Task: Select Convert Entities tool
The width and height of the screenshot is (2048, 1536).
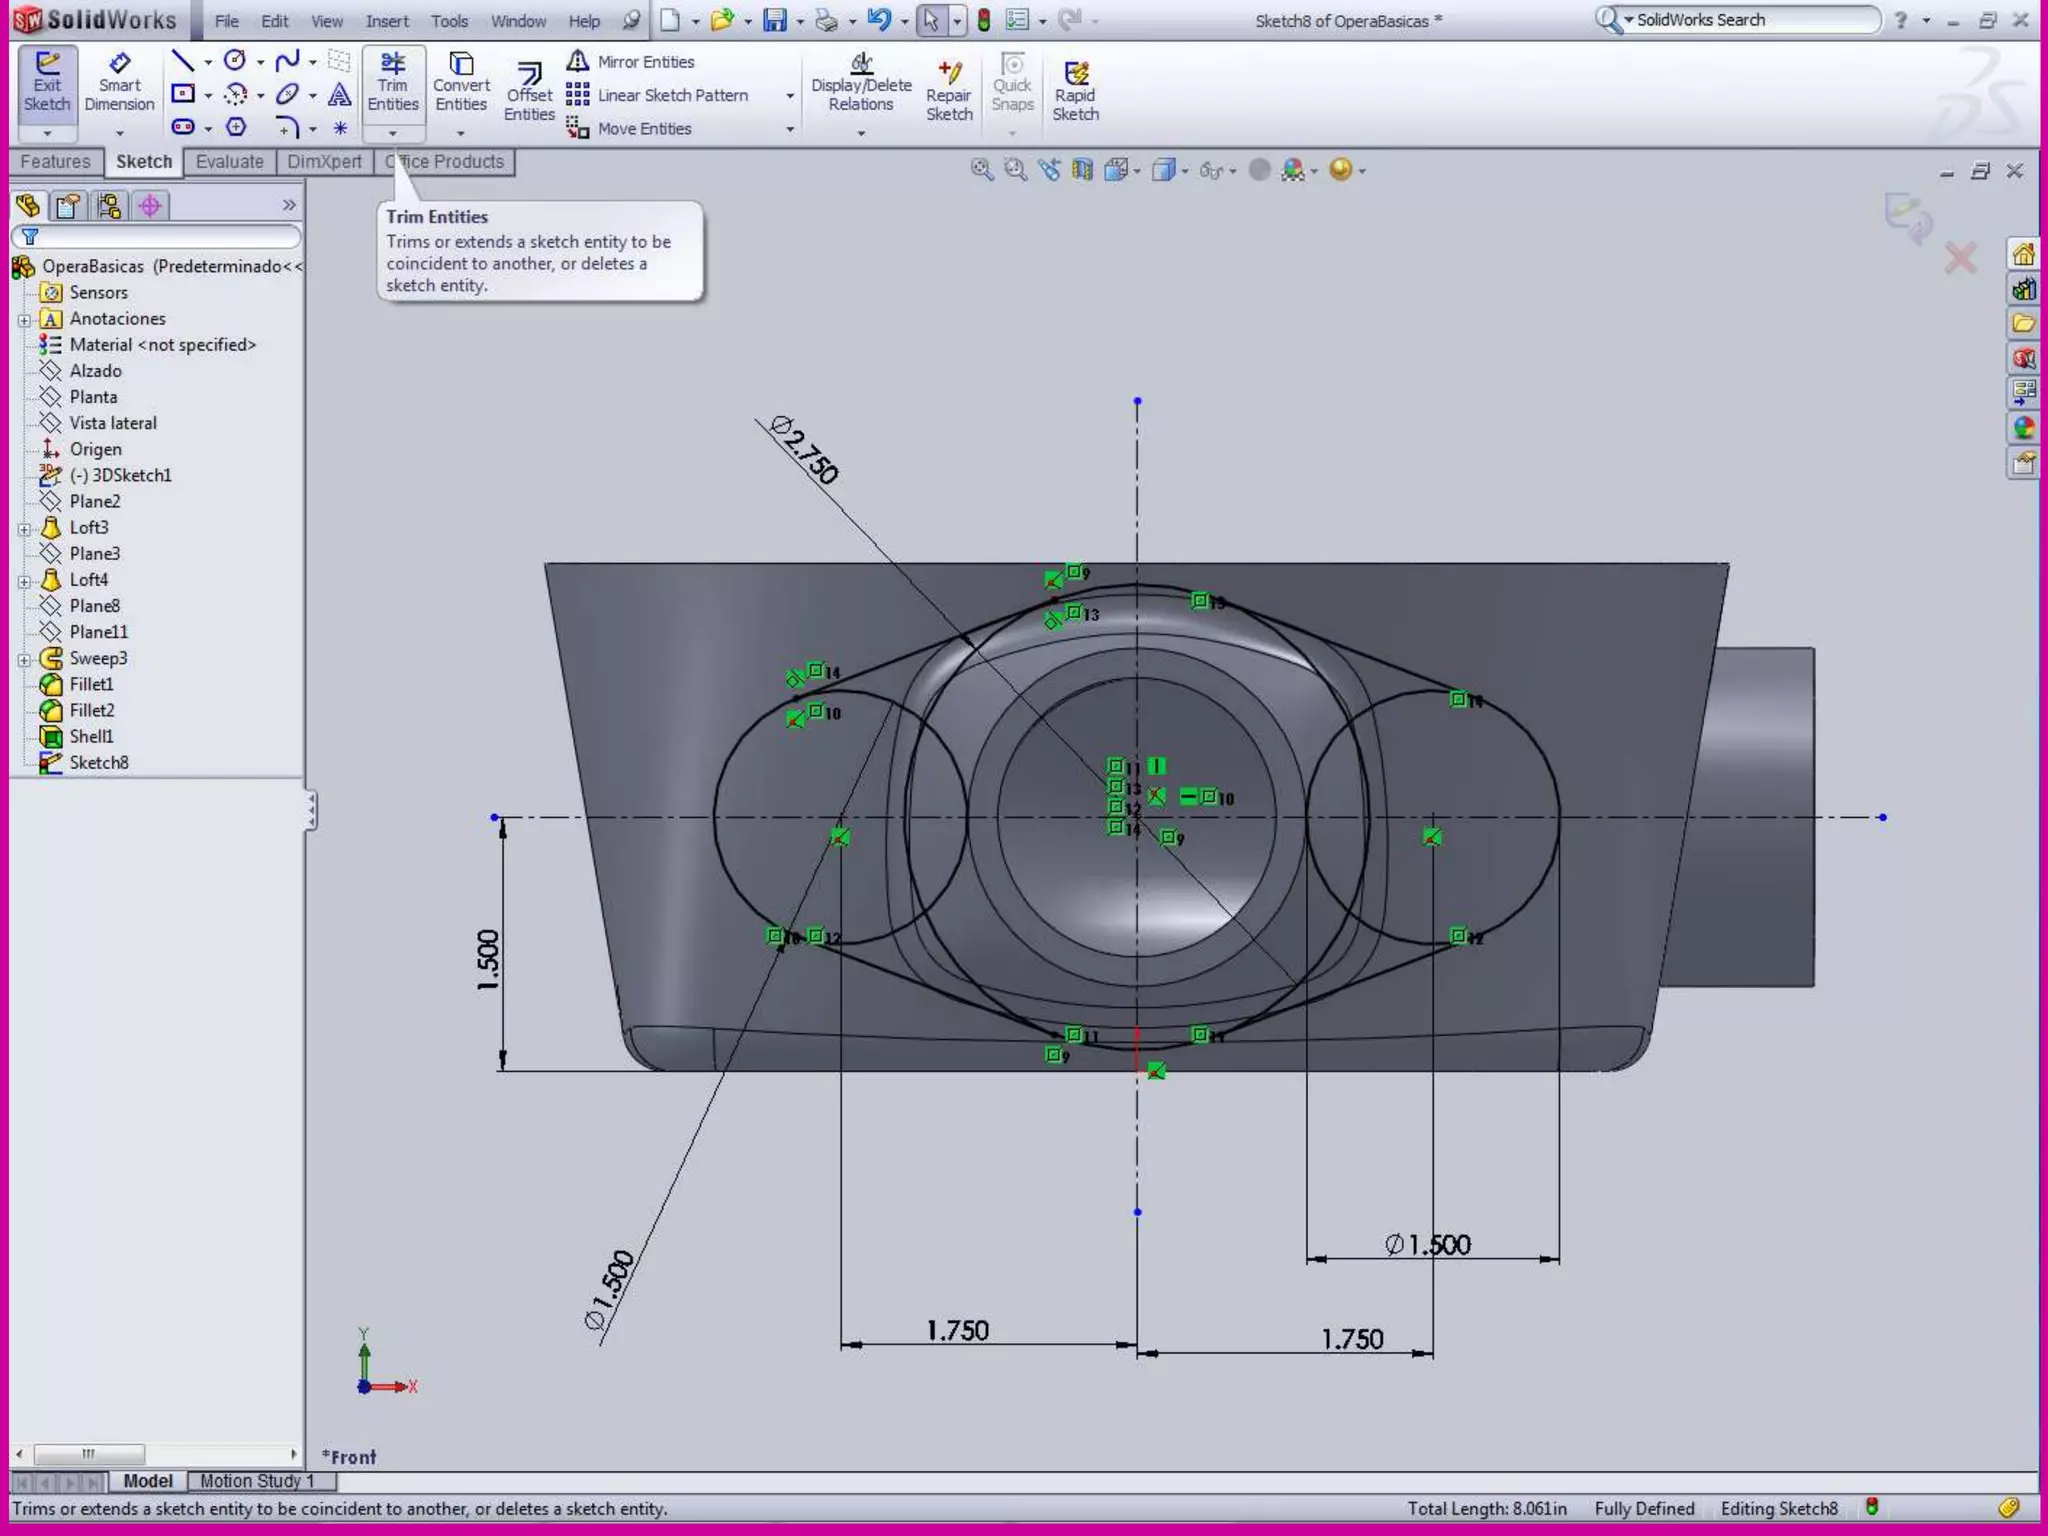Action: tap(461, 83)
